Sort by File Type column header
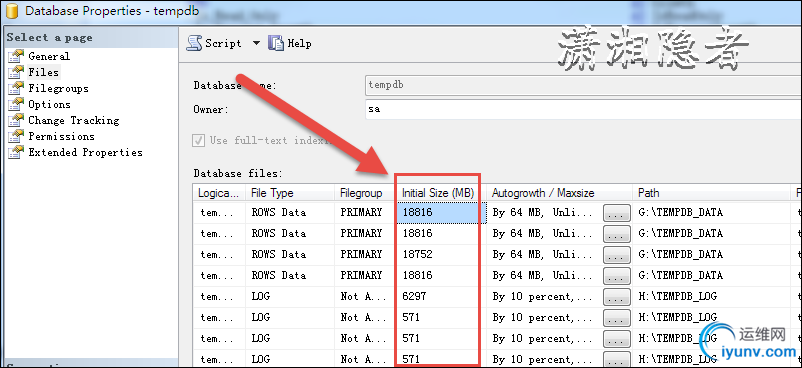The width and height of the screenshot is (802, 368). 290,193
